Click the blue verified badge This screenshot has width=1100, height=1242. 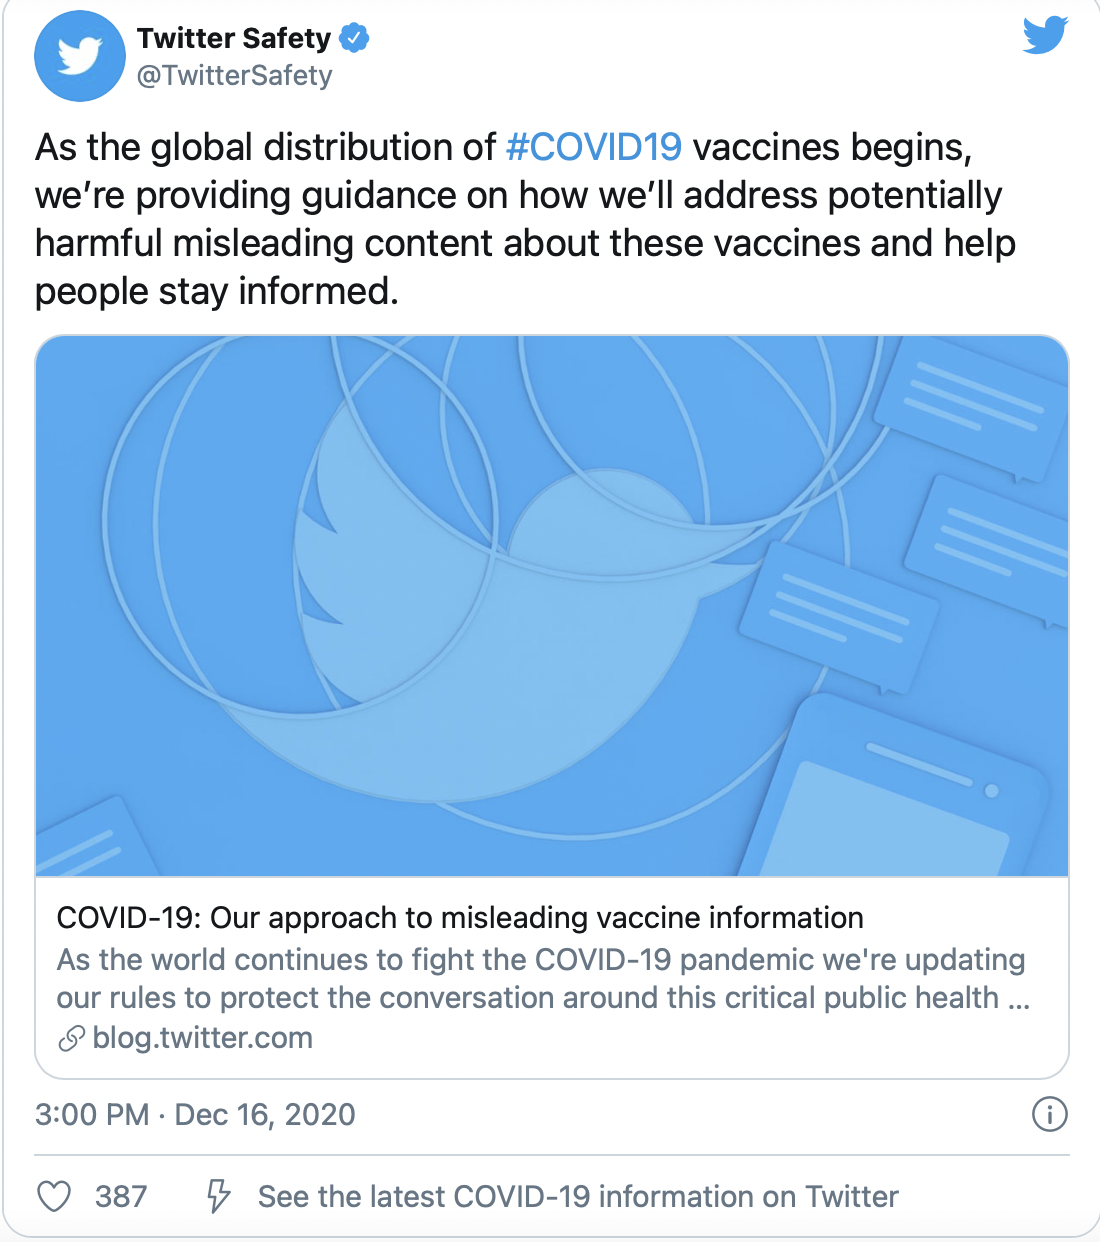[354, 38]
